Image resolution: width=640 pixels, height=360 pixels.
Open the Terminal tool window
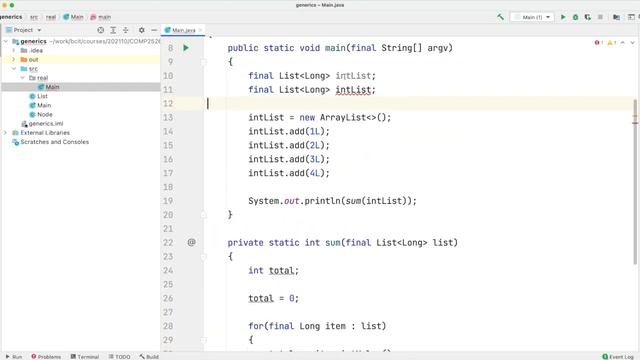(x=84, y=356)
